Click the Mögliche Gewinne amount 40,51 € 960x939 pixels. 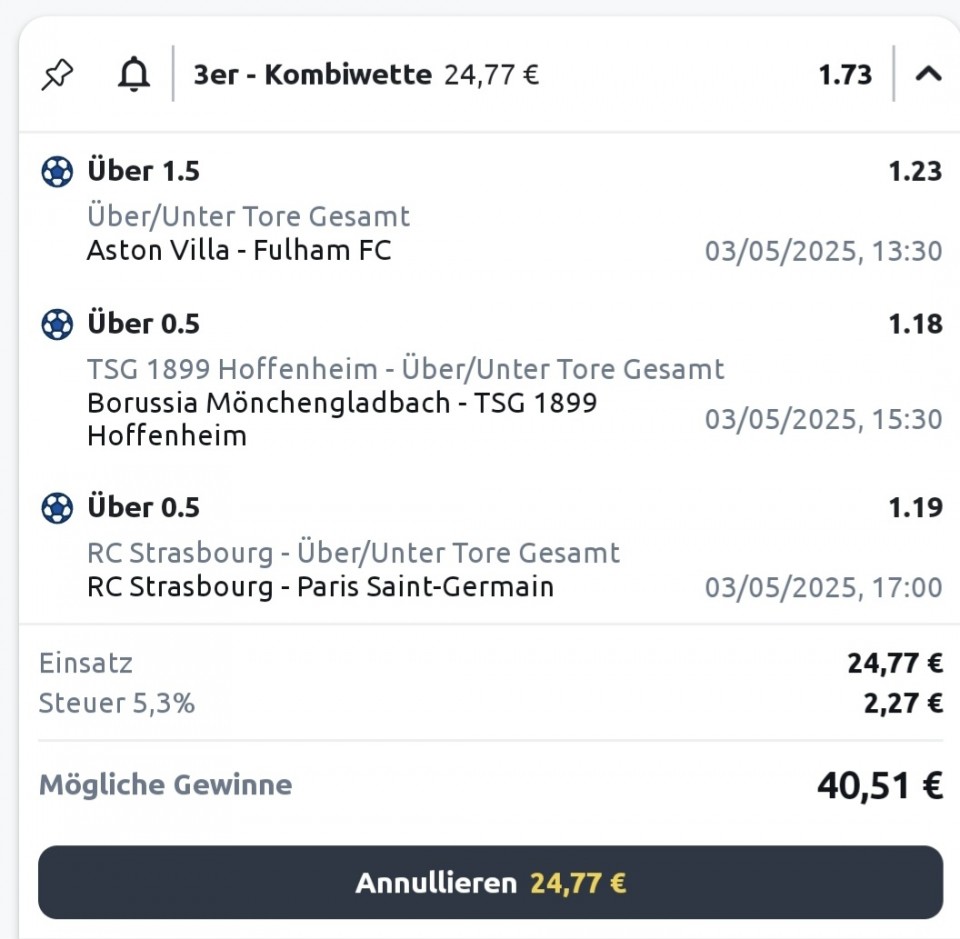880,785
